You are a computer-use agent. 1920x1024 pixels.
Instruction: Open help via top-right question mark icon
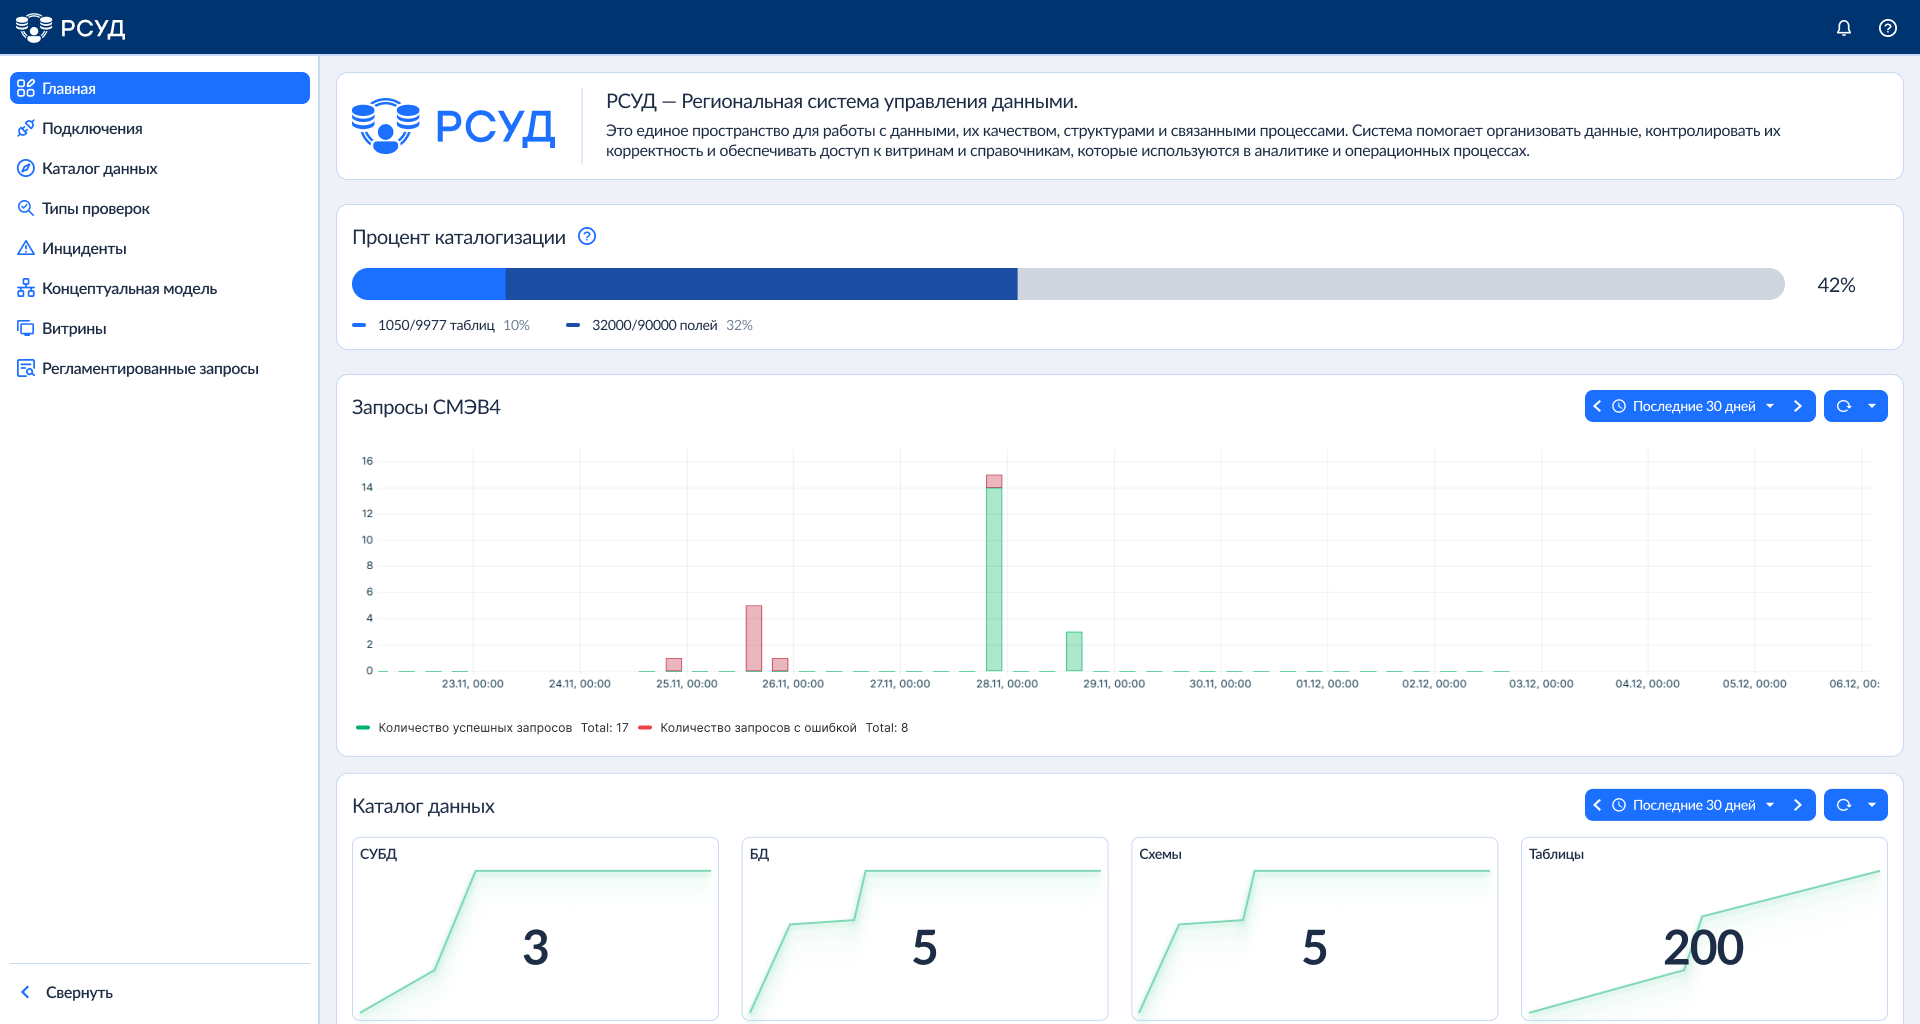[x=1887, y=28]
